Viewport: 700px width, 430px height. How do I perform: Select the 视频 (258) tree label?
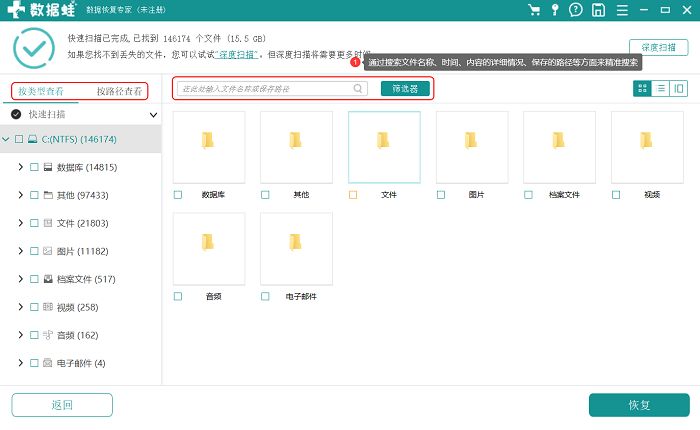(78, 307)
